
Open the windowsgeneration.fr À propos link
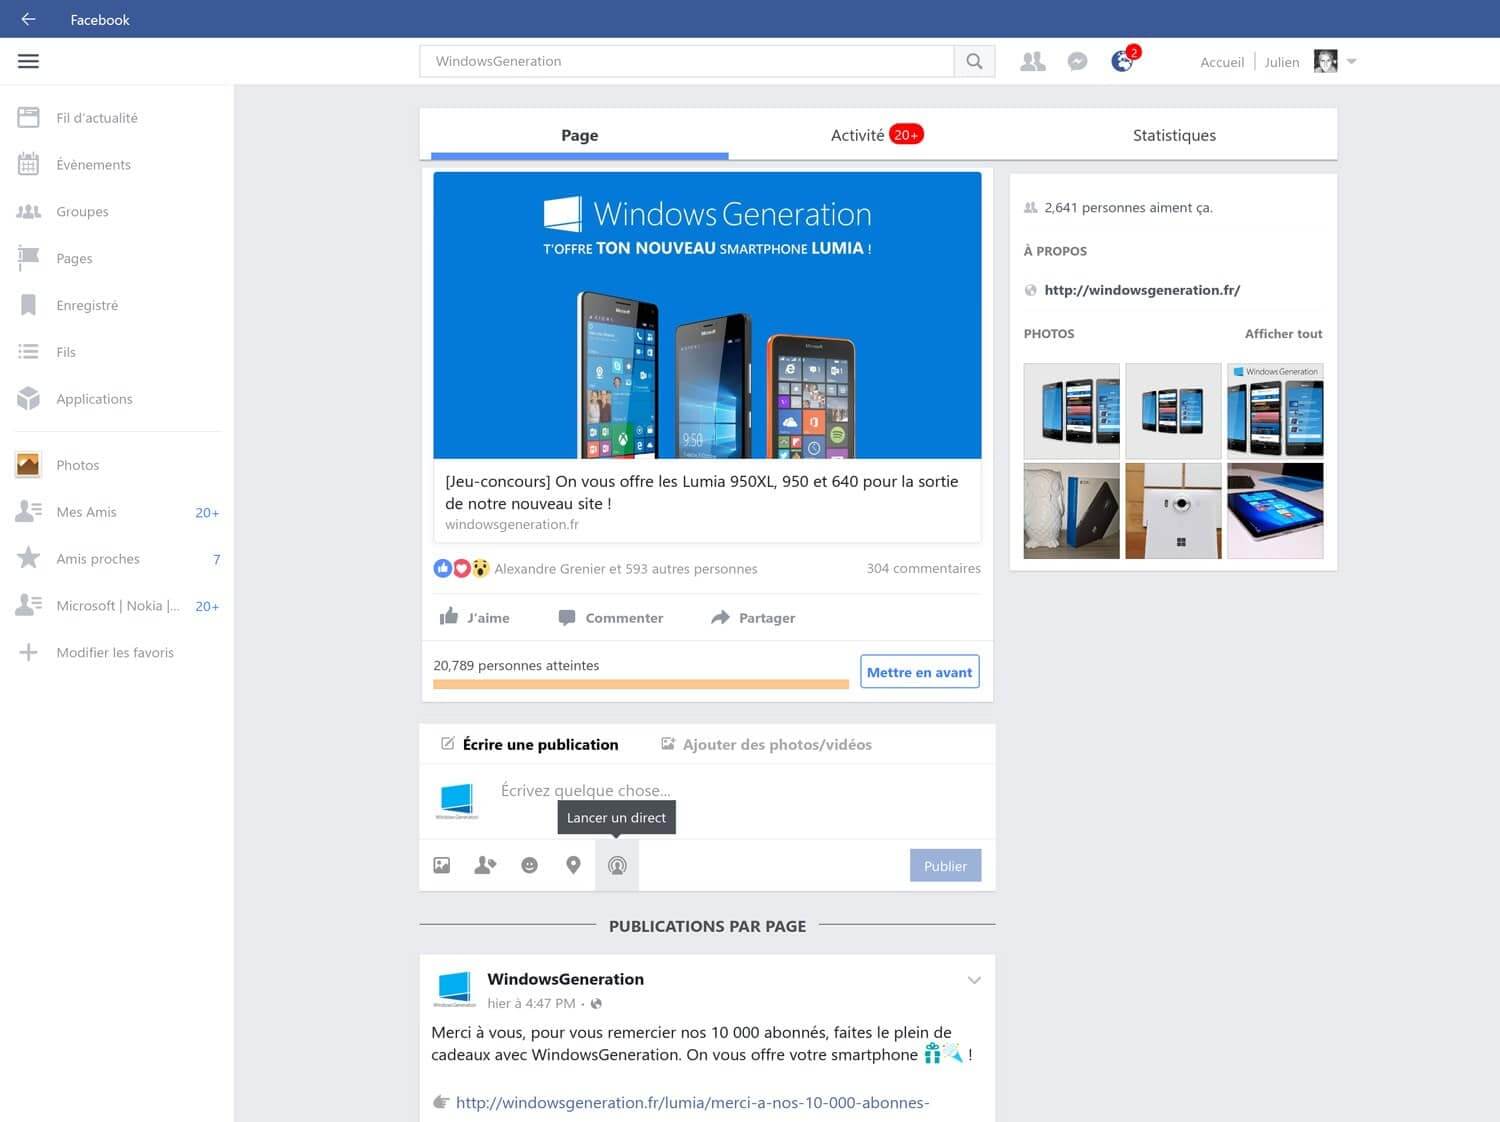(1142, 290)
